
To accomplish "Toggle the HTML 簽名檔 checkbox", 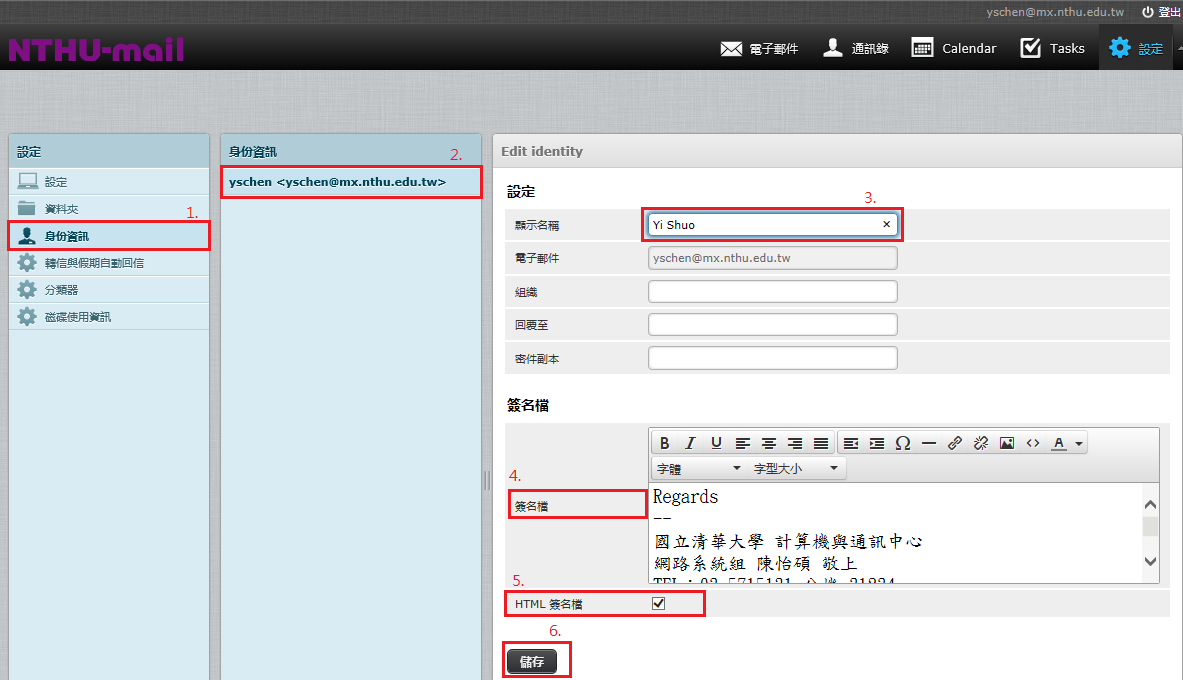I will coord(658,603).
